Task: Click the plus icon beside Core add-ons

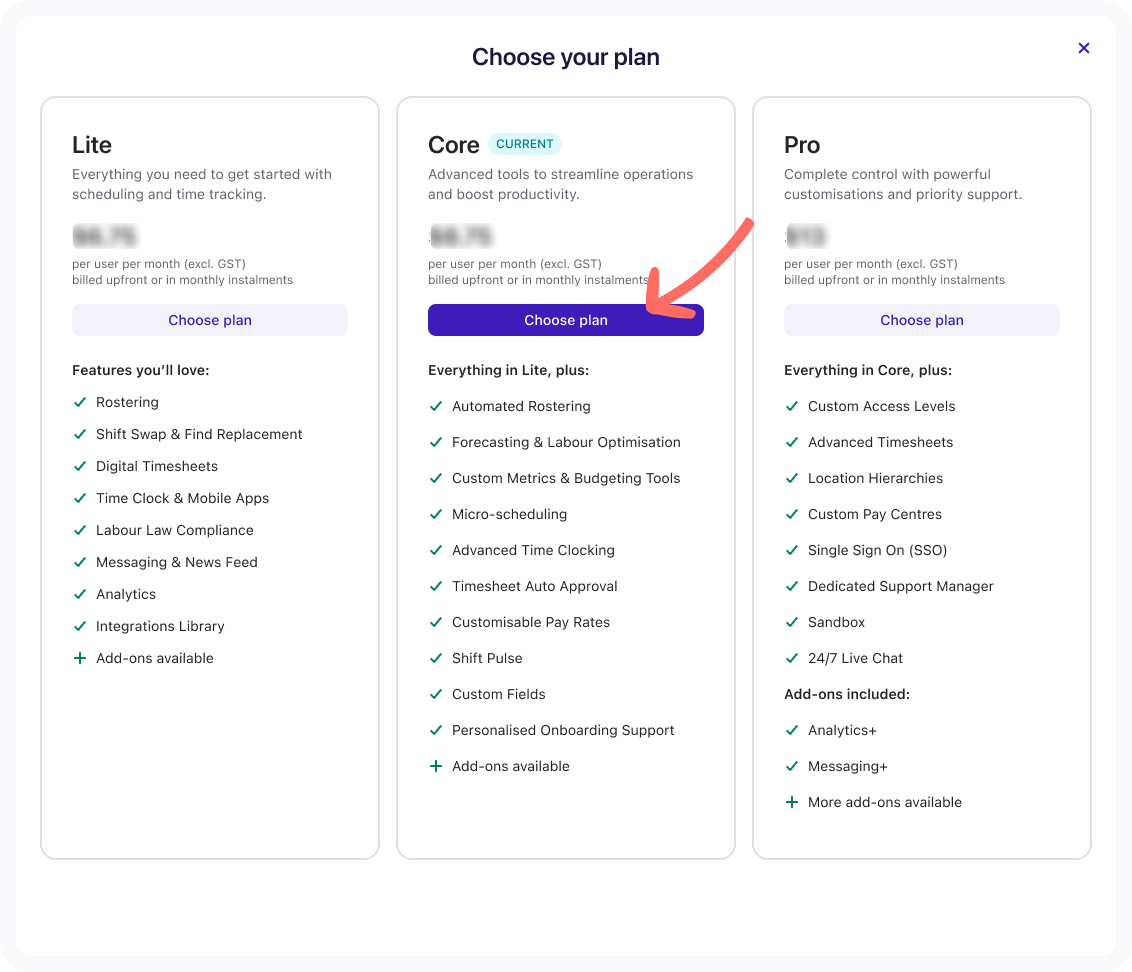Action: tap(436, 766)
